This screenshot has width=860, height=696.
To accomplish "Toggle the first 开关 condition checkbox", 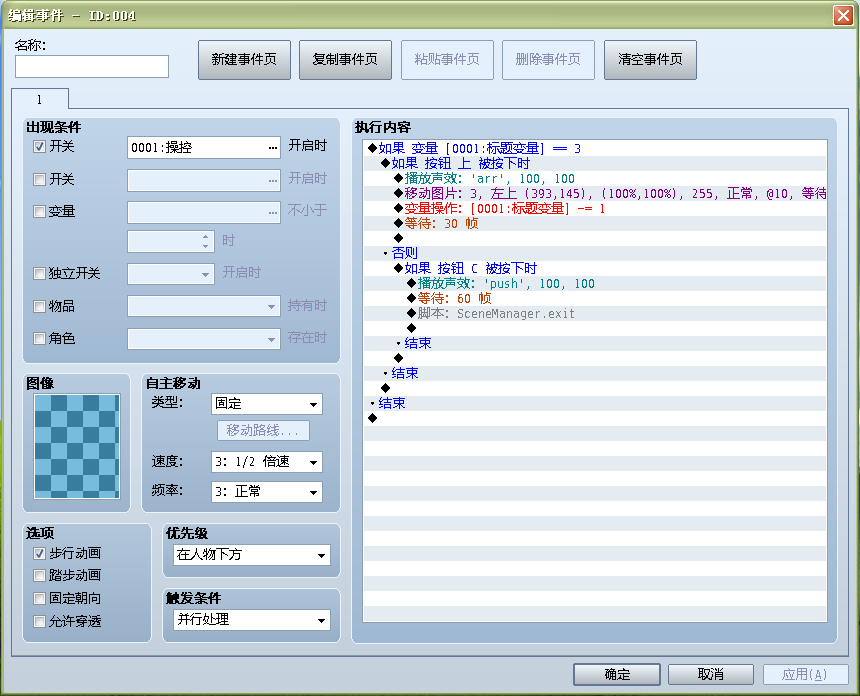I will (x=39, y=146).
